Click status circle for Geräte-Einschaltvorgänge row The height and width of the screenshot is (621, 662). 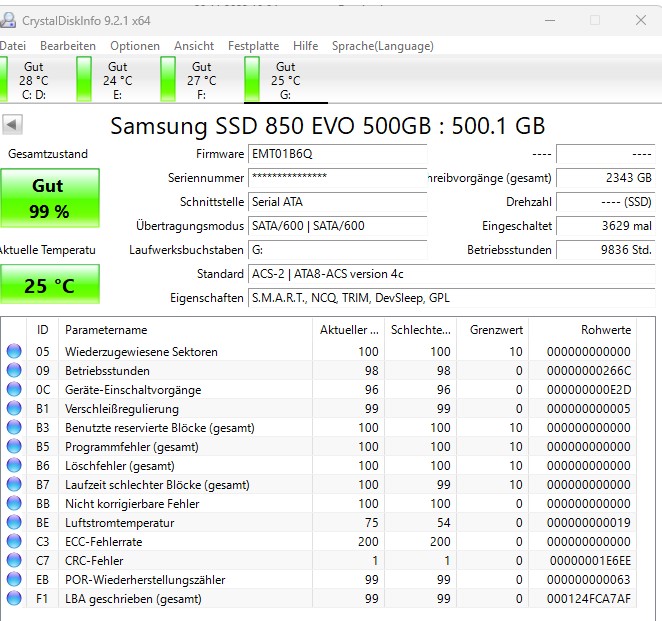(x=14, y=389)
